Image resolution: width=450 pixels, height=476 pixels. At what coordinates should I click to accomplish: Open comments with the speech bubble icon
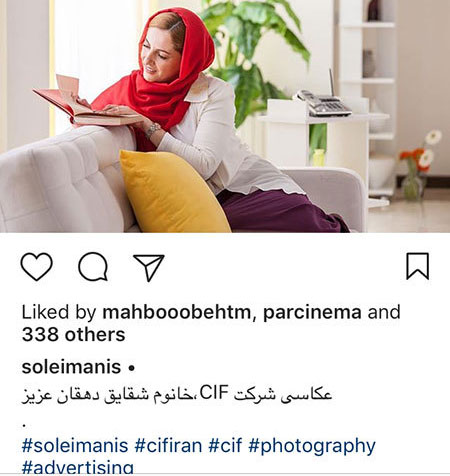(93, 267)
